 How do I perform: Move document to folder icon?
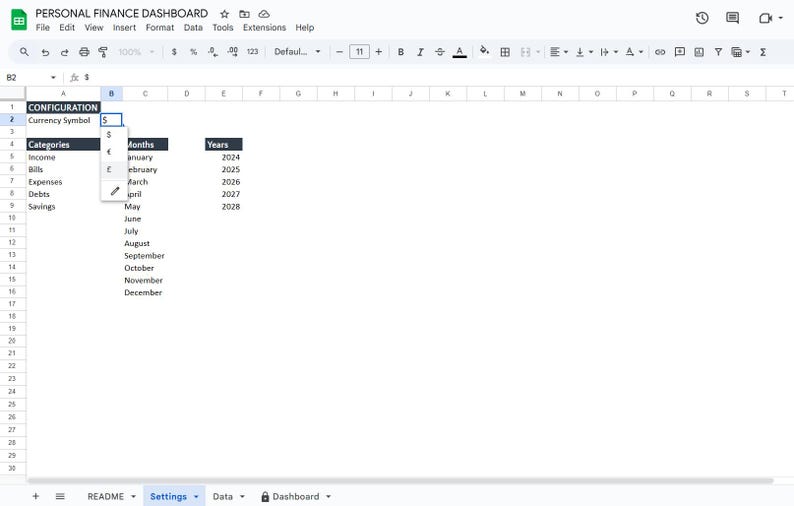point(244,14)
